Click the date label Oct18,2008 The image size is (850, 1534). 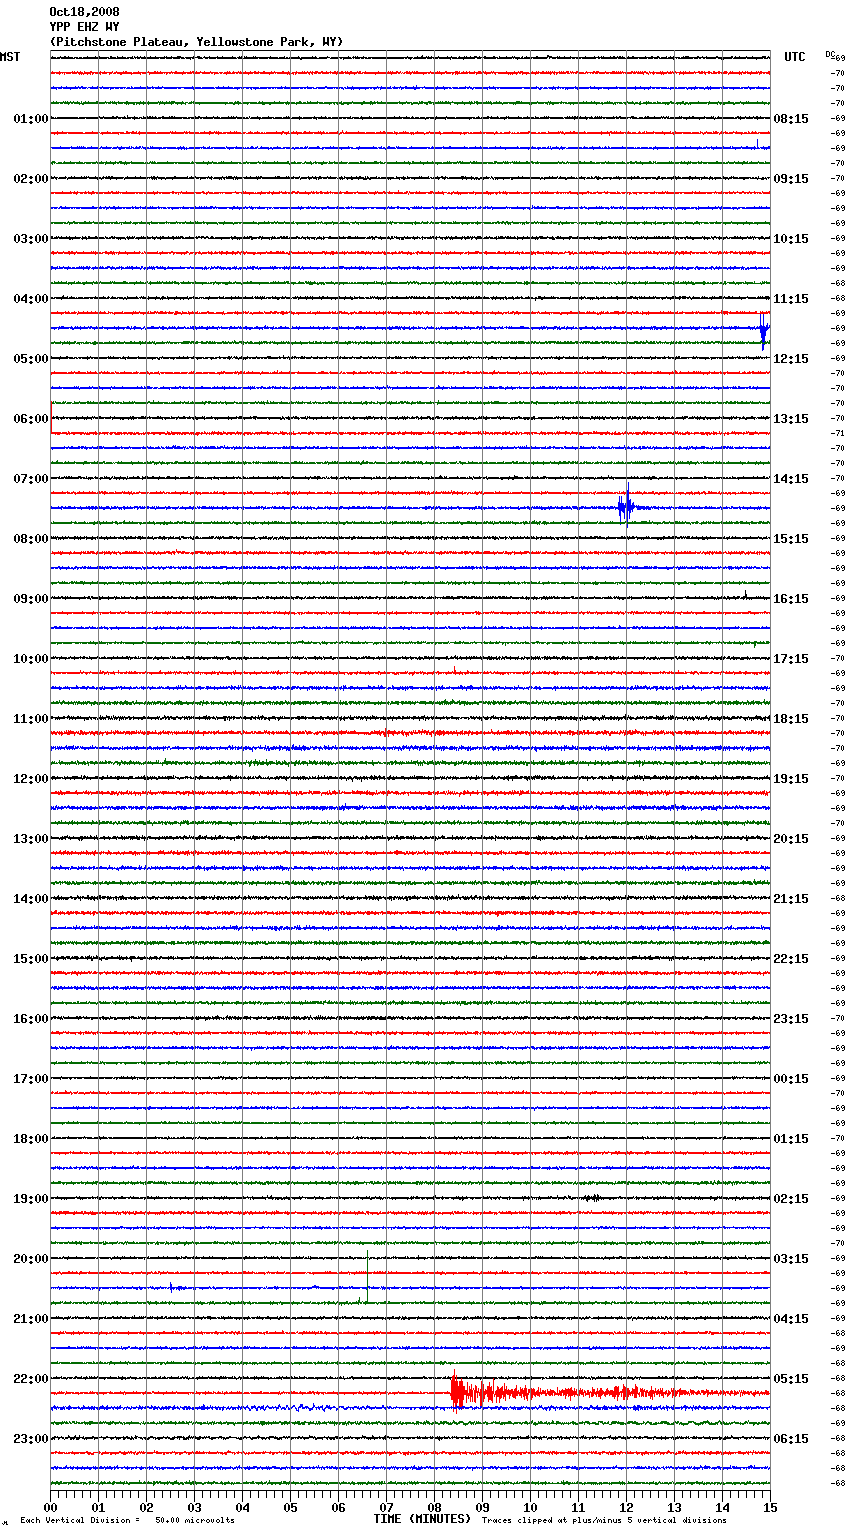(x=84, y=12)
